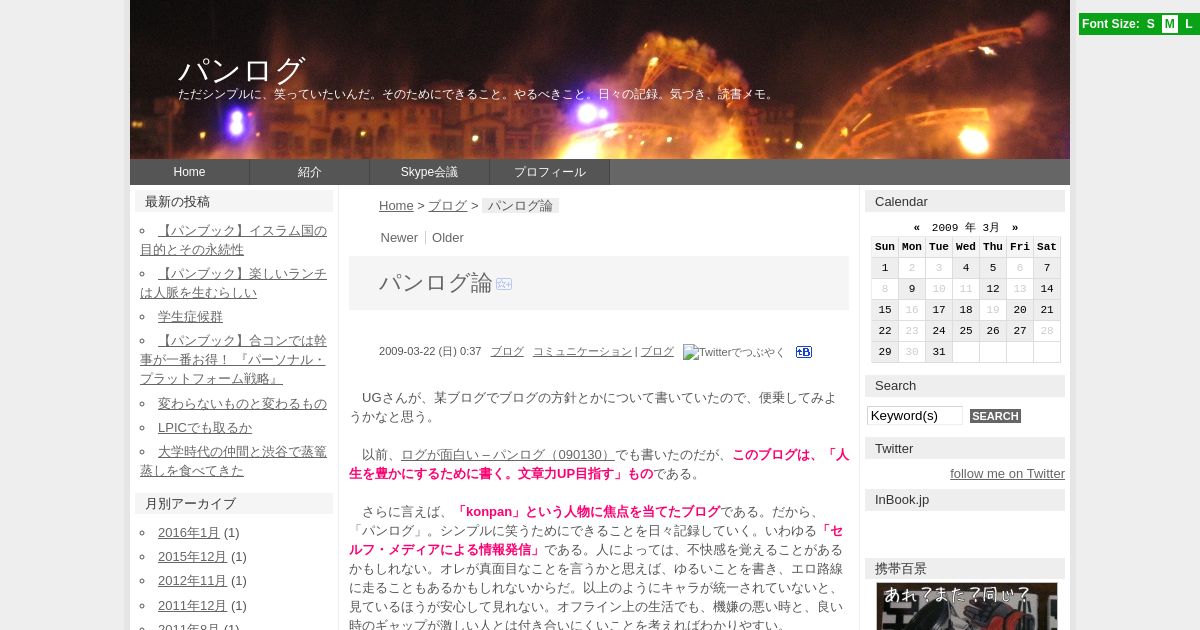This screenshot has width=1200, height=630.
Task: Set font size to large L
Action: point(1189,24)
